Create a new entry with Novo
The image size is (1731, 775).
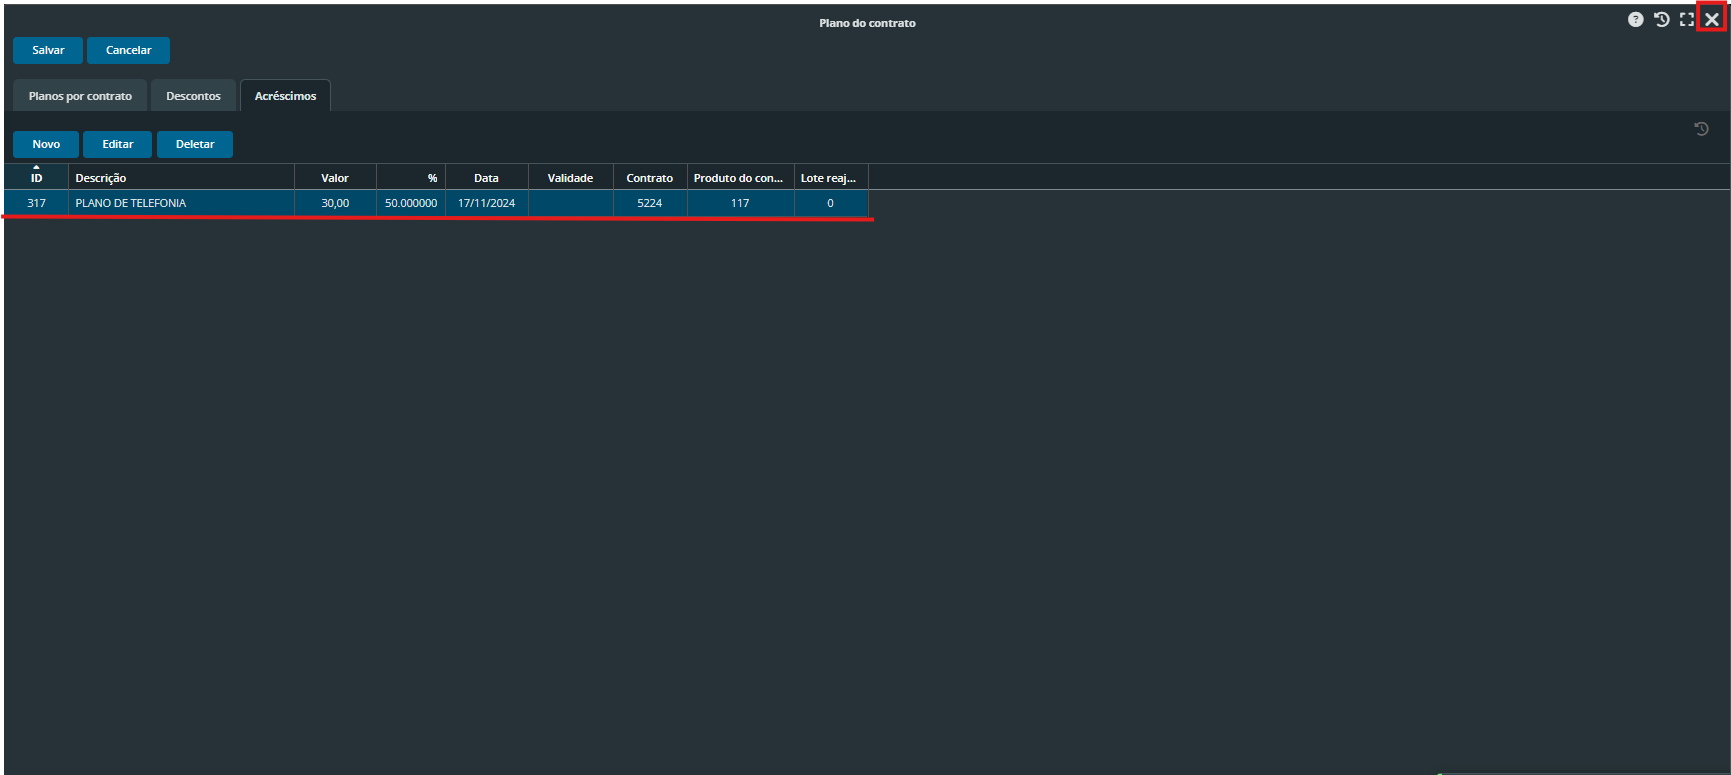click(x=46, y=144)
